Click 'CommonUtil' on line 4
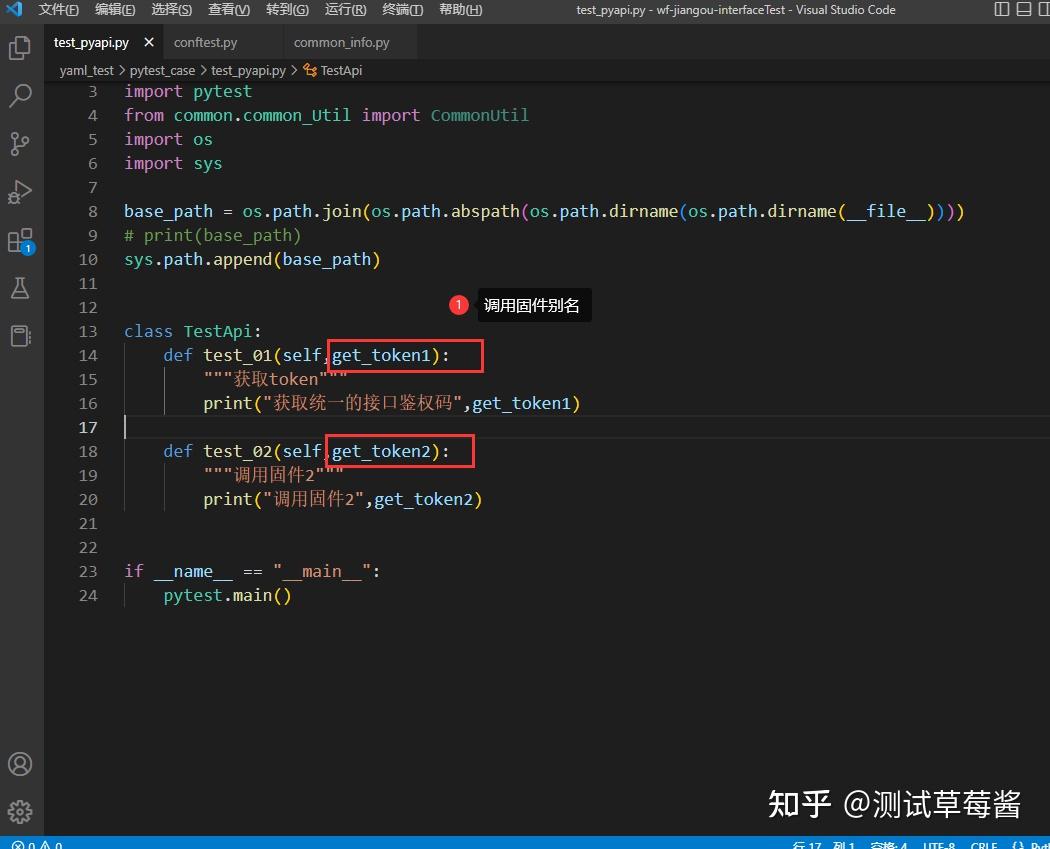 [479, 115]
